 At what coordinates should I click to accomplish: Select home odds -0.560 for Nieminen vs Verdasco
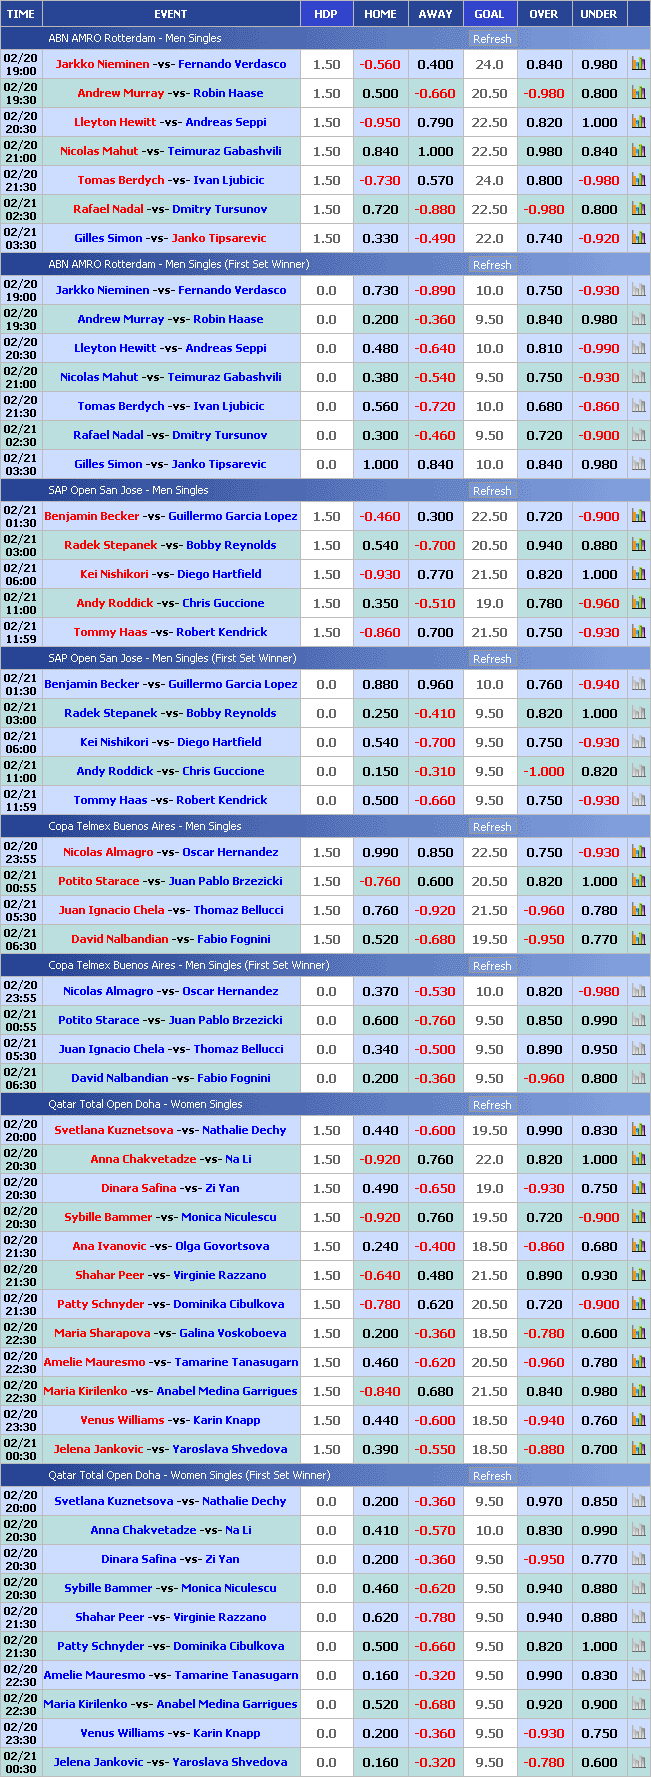pos(380,64)
